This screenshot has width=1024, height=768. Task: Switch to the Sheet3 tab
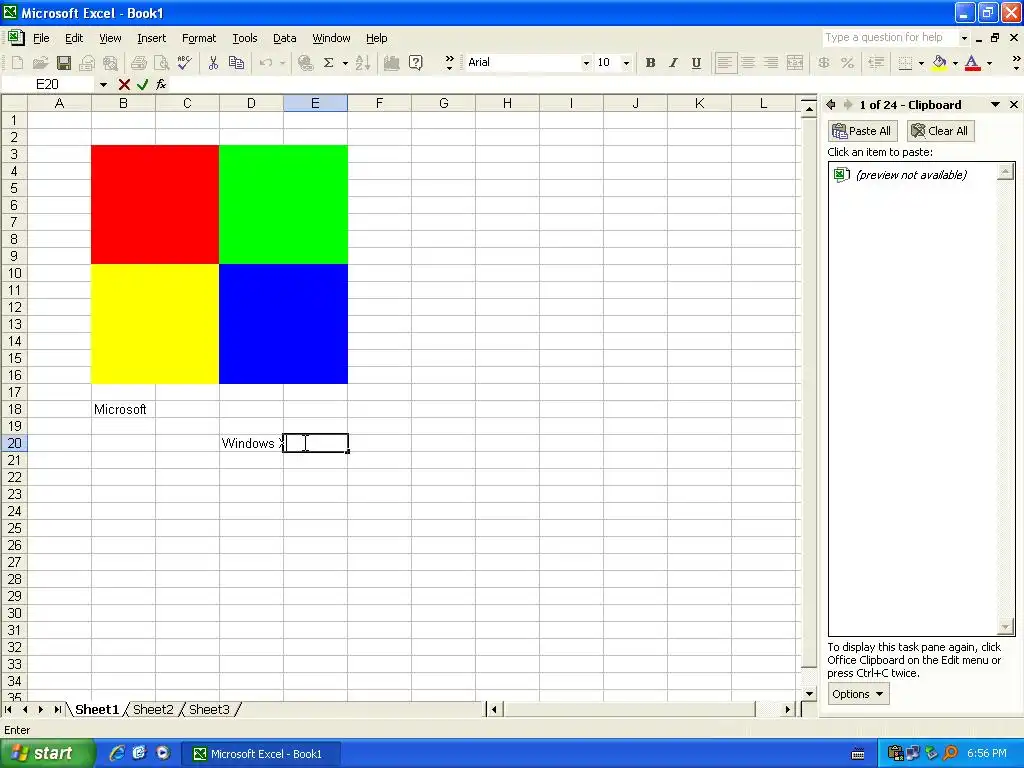[x=210, y=709]
